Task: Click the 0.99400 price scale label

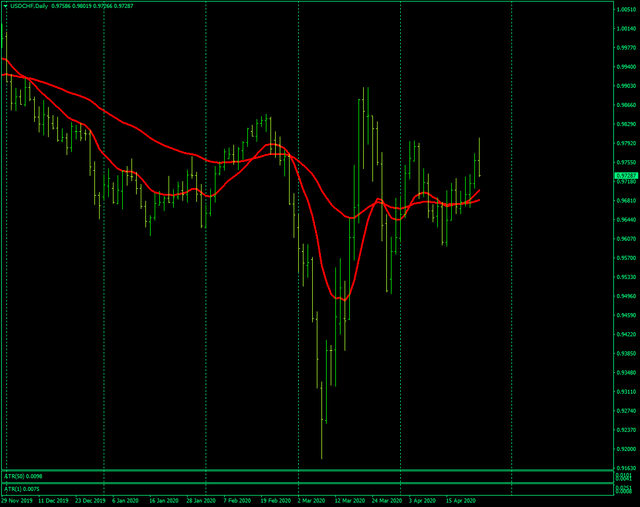Action: tap(627, 67)
